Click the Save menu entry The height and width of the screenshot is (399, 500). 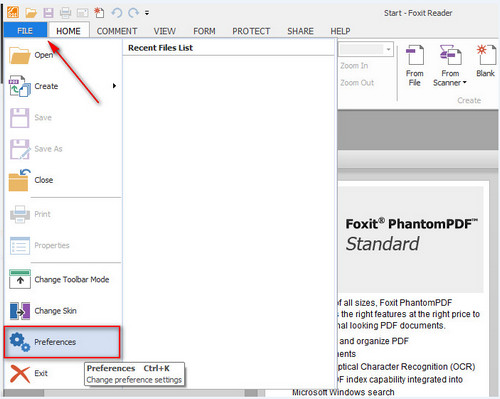pos(63,117)
